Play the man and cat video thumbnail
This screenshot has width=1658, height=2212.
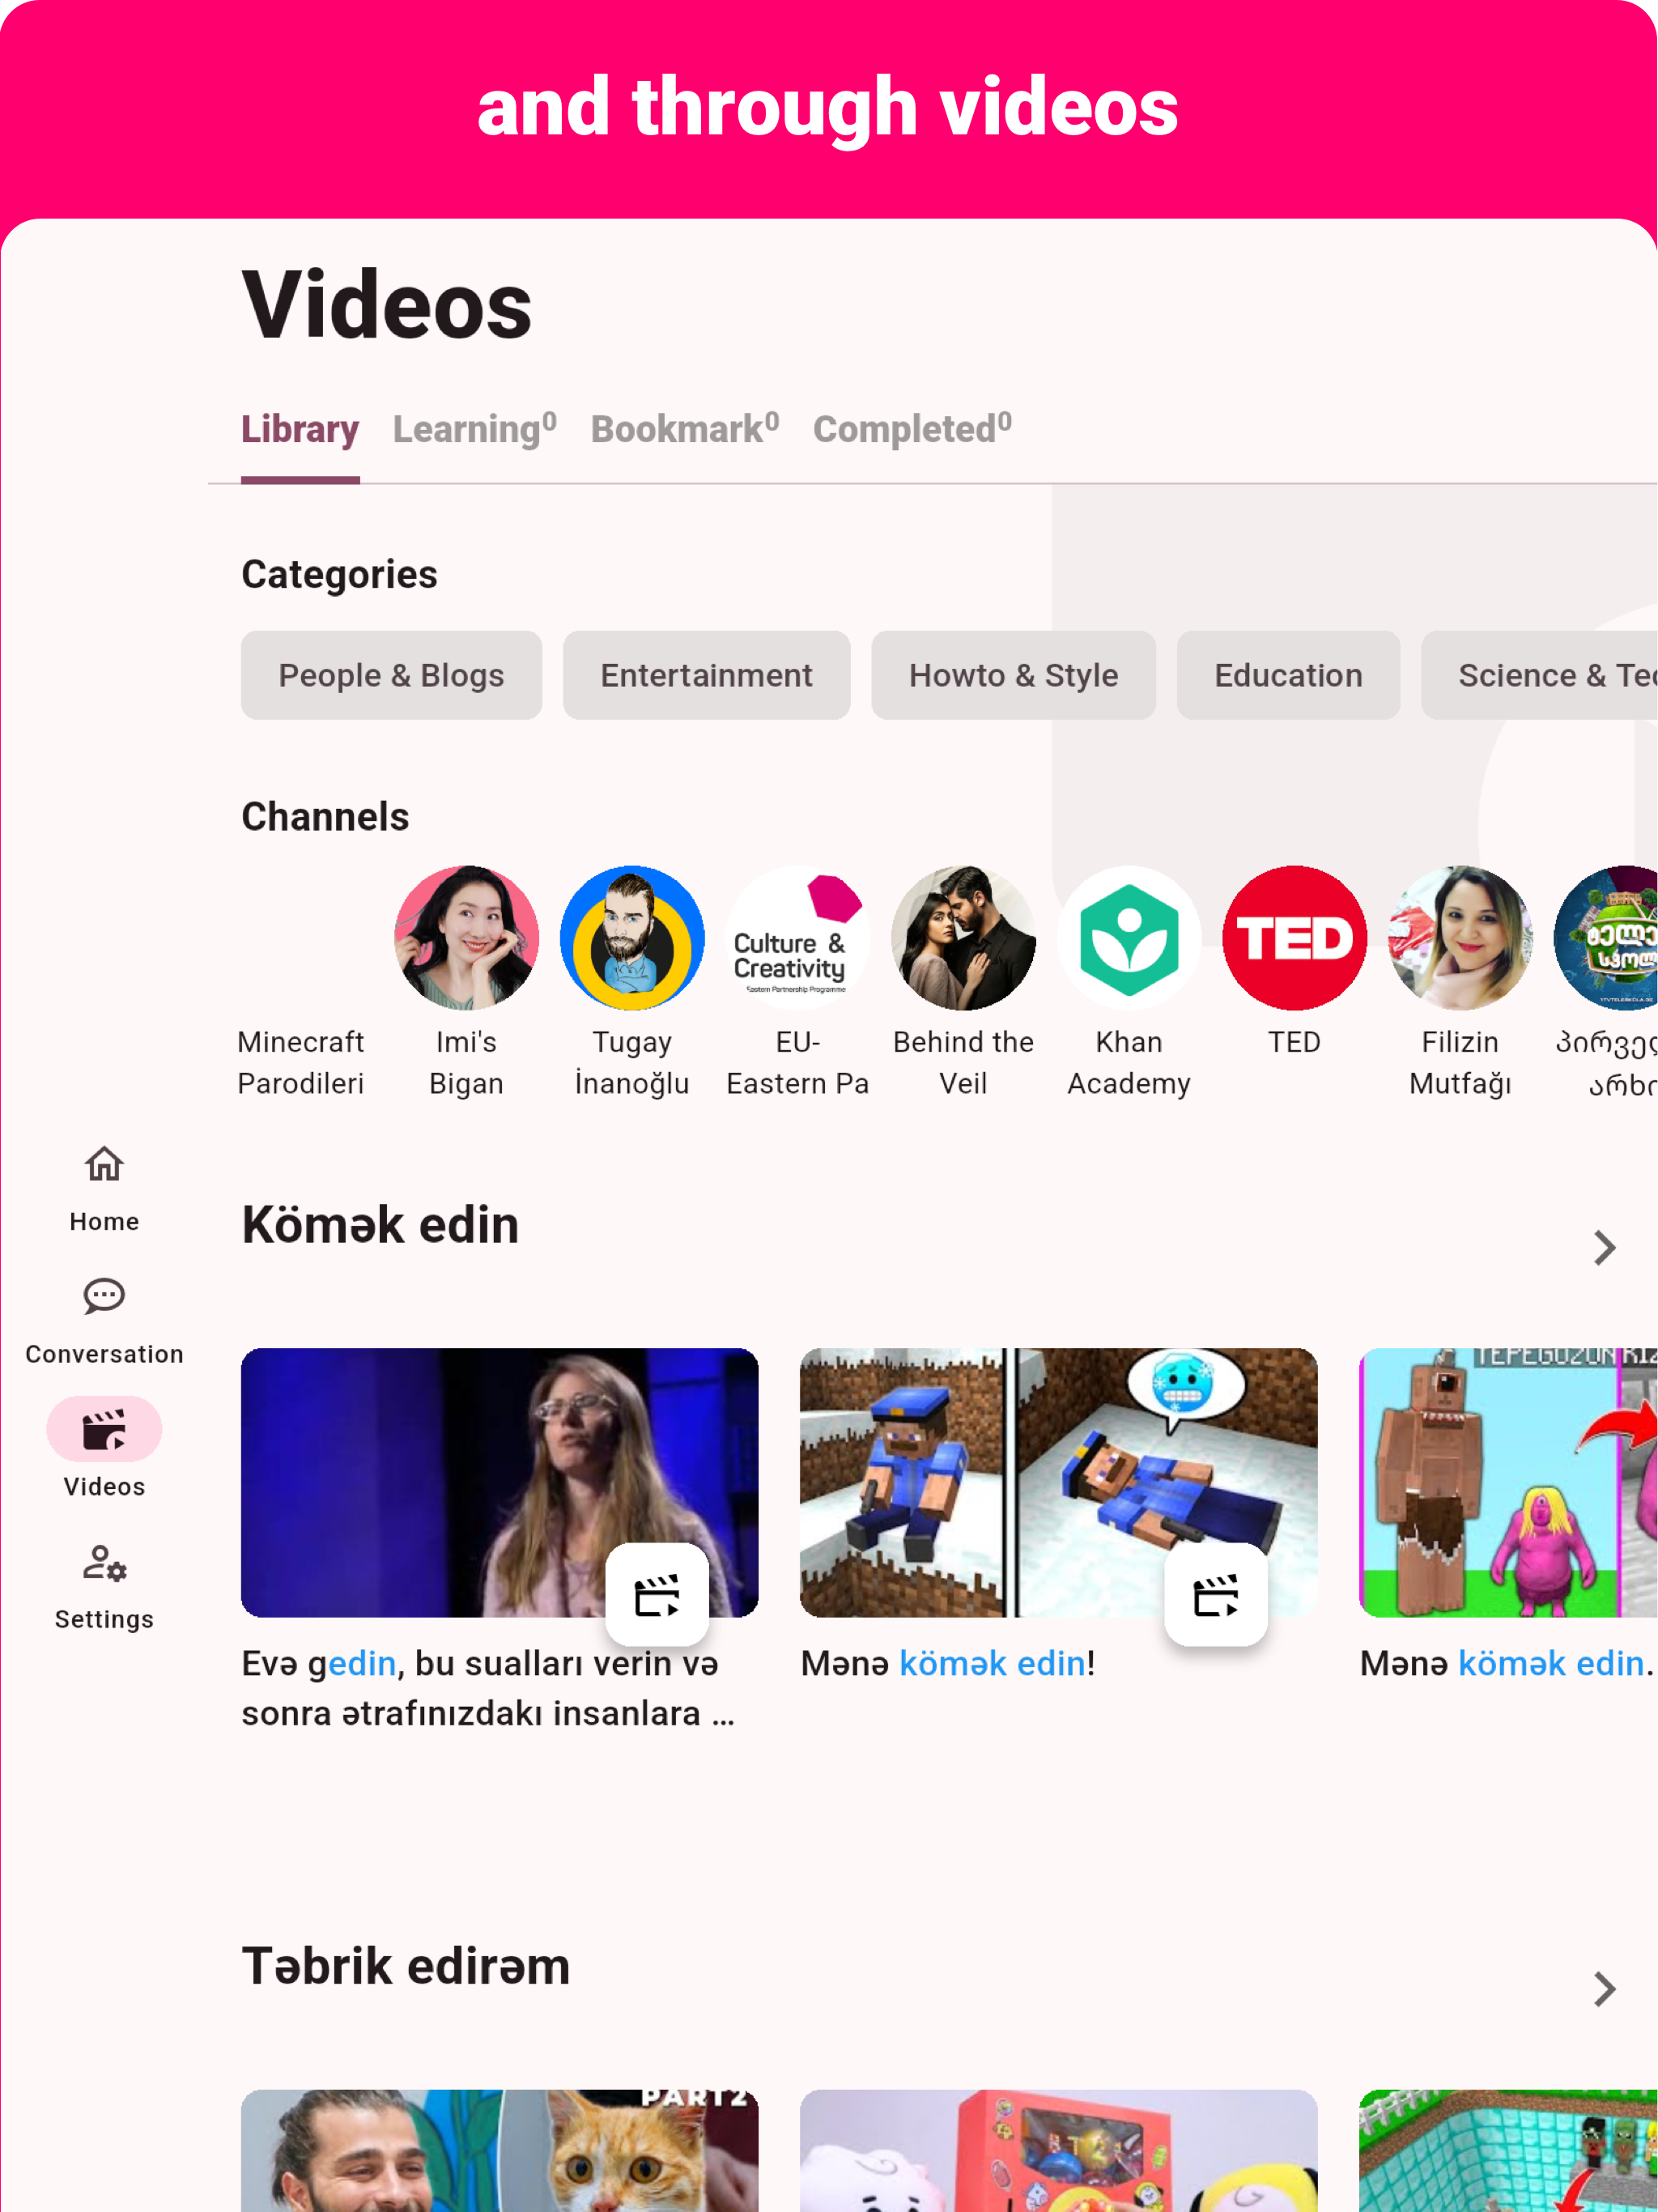[499, 2150]
